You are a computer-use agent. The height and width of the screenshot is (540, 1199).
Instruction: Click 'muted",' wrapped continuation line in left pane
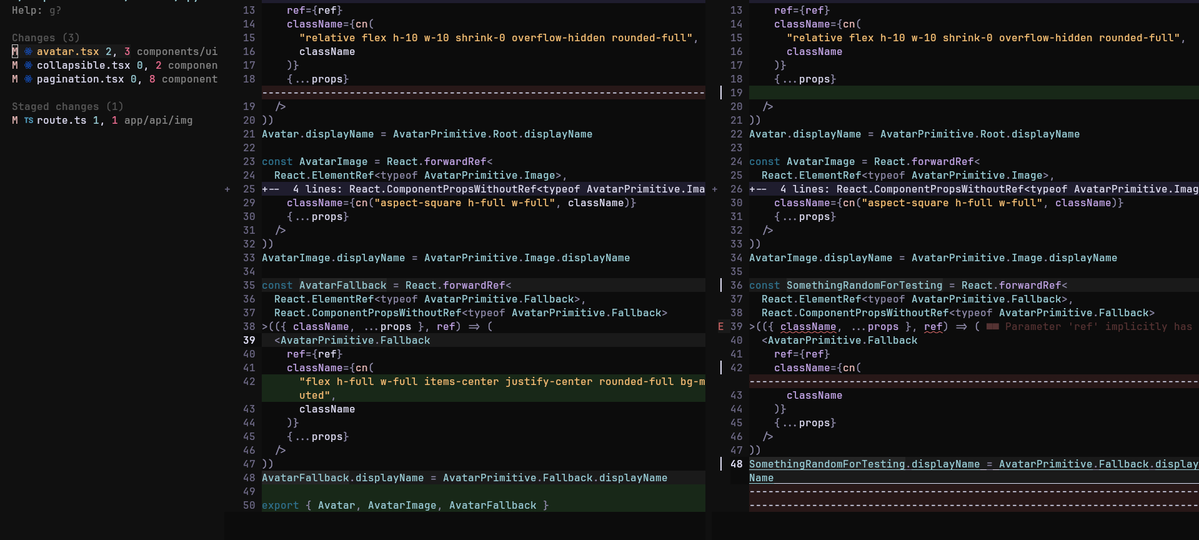317,395
